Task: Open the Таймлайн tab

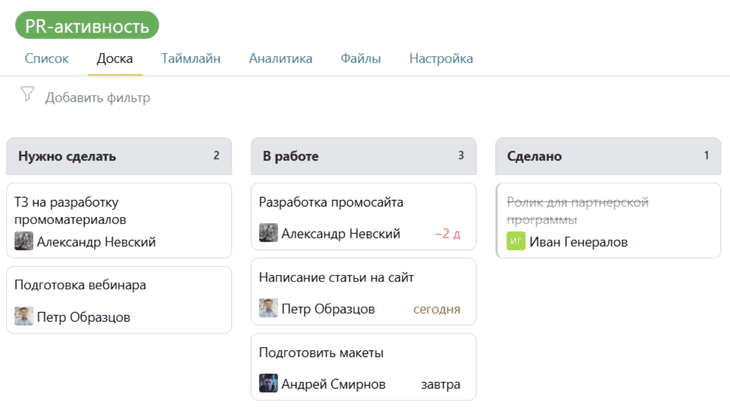Action: click(x=191, y=59)
